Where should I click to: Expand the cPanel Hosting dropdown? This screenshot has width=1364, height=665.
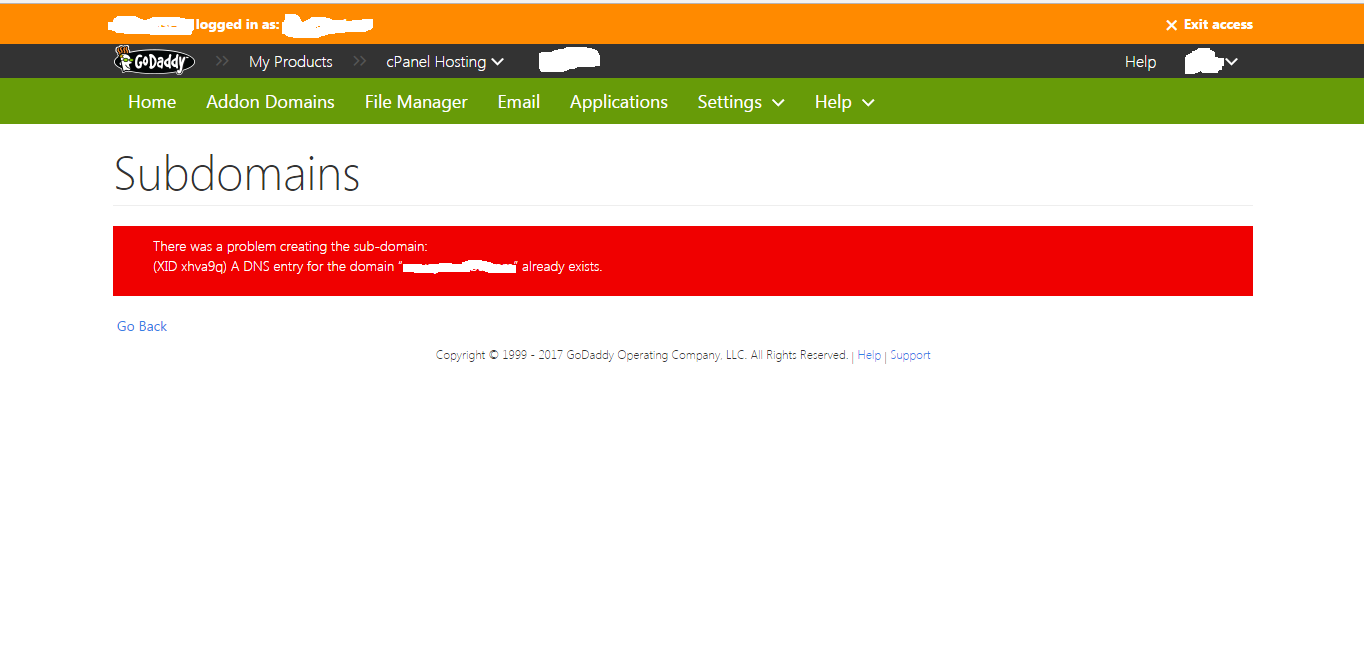pyautogui.click(x=445, y=61)
